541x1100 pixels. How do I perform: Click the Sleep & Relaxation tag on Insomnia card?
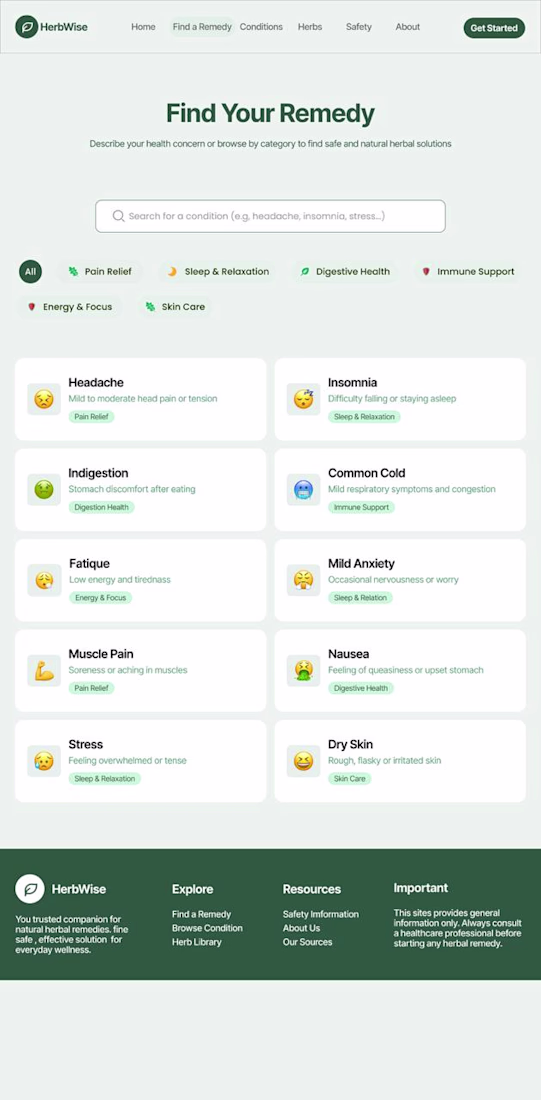click(364, 417)
